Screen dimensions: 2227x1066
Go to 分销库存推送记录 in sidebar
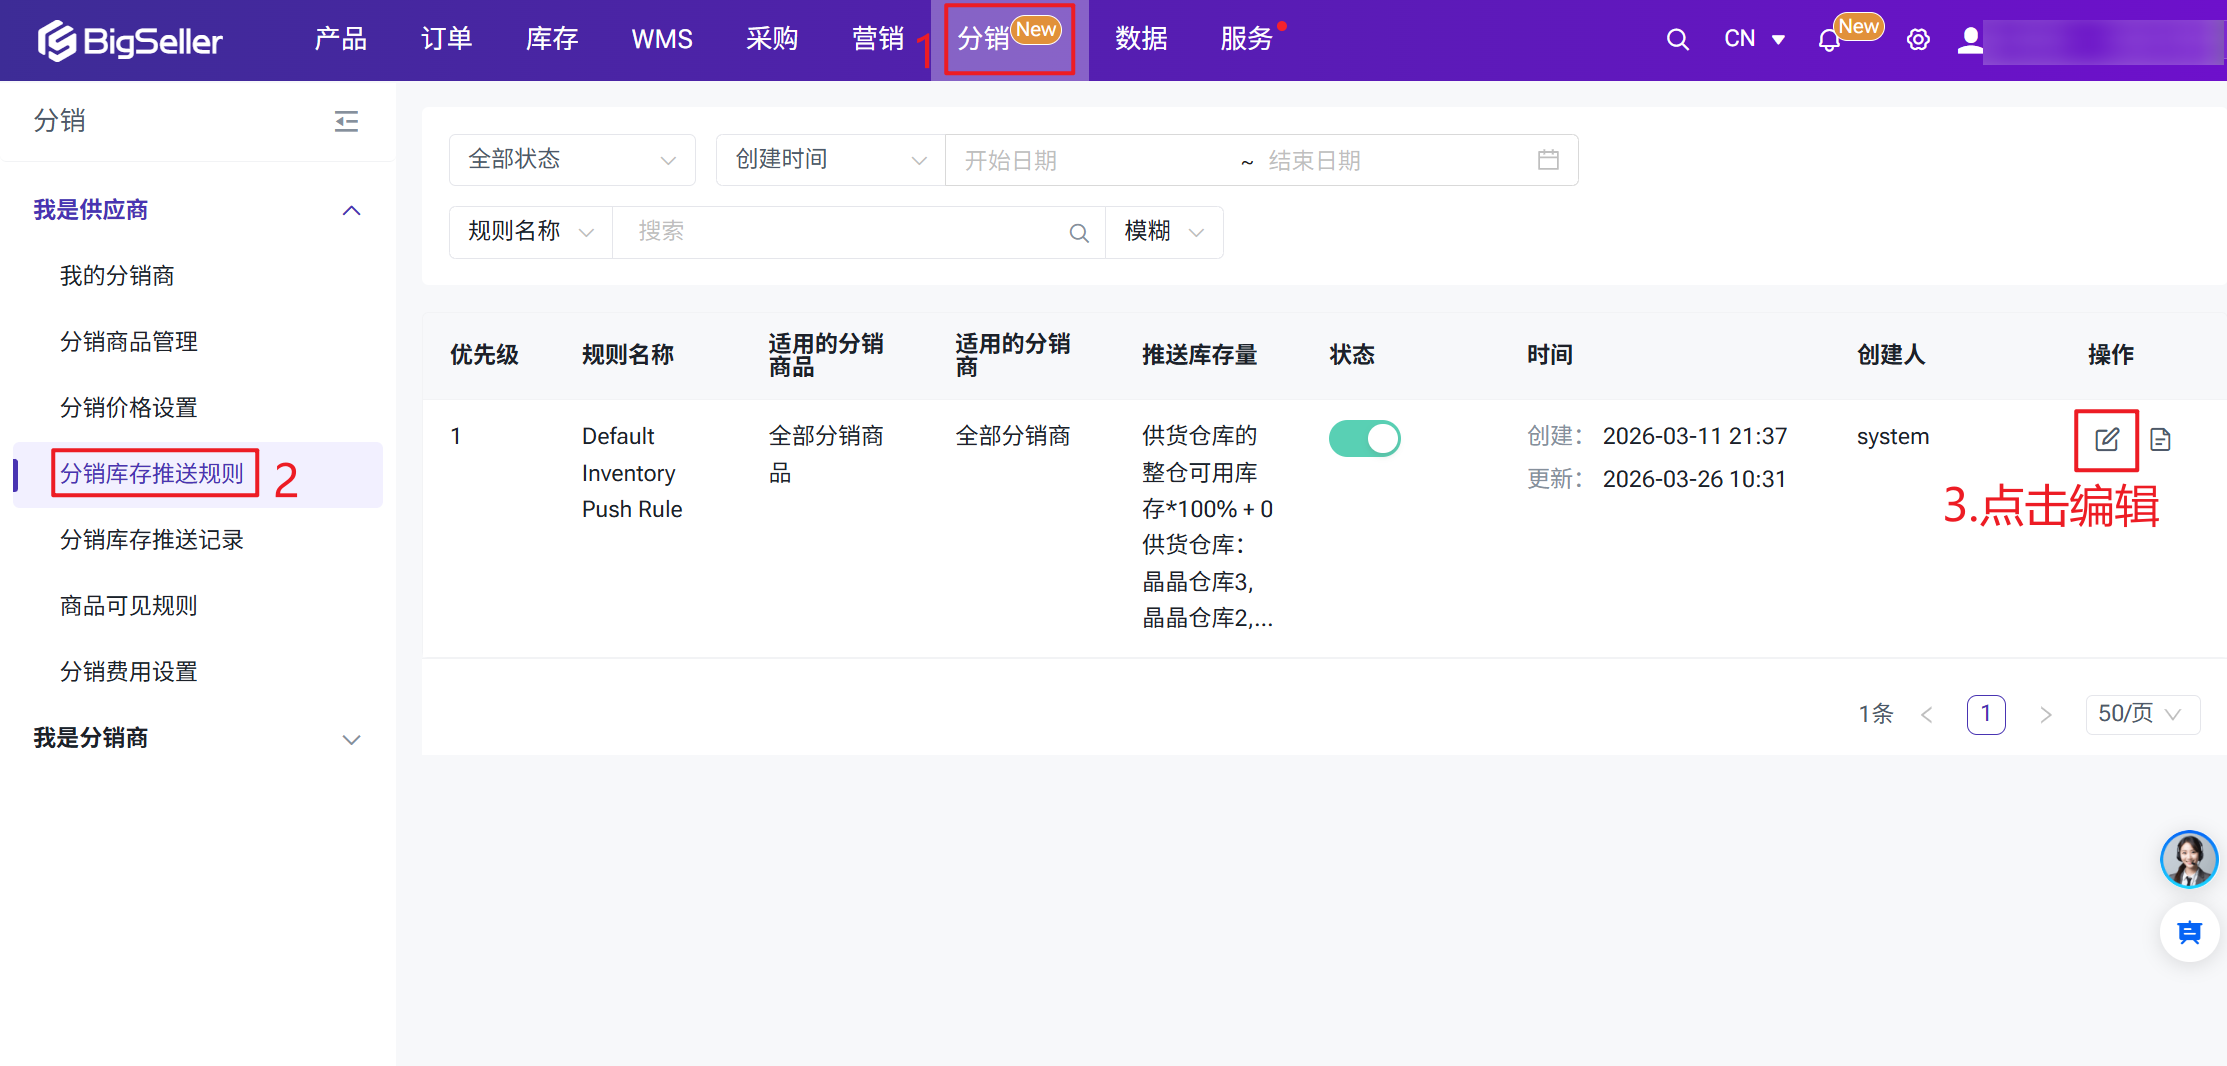152,540
